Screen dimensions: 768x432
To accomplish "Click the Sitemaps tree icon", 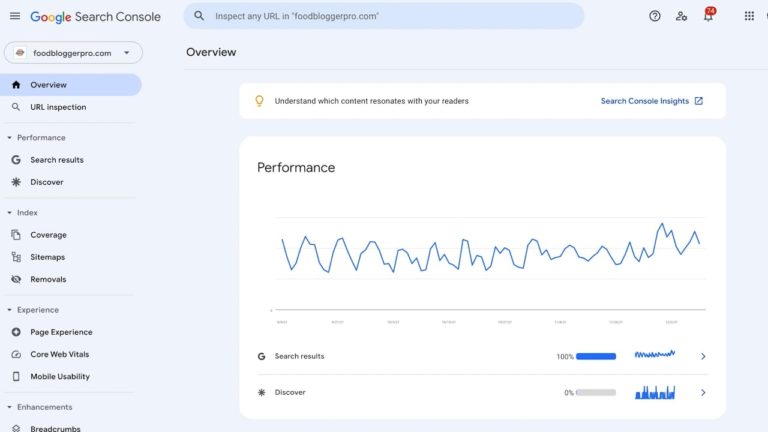I will click(16, 257).
